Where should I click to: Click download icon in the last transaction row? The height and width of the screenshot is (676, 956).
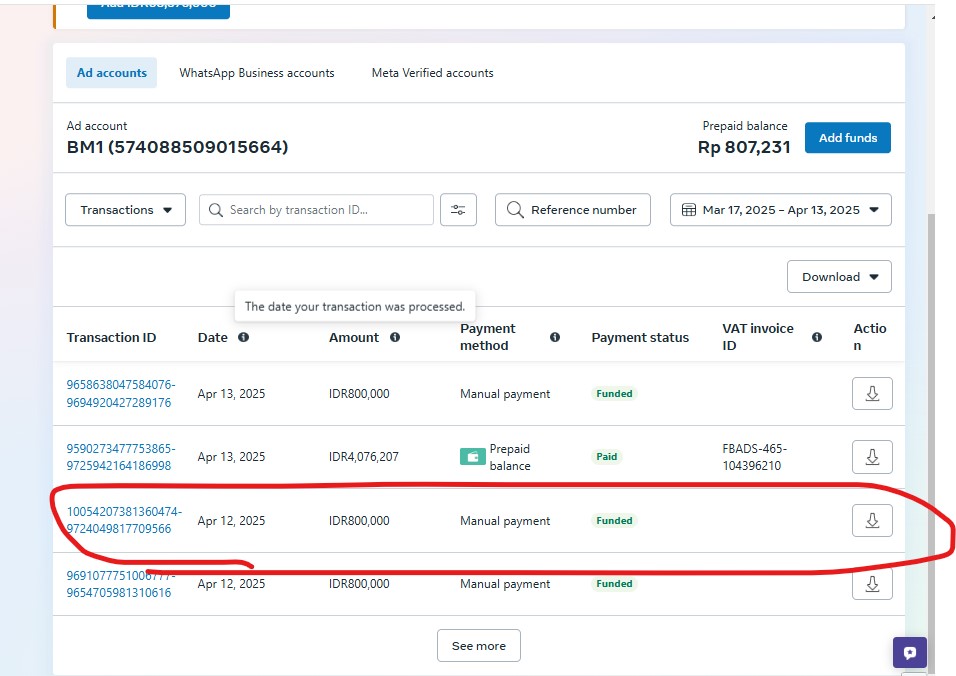click(872, 584)
